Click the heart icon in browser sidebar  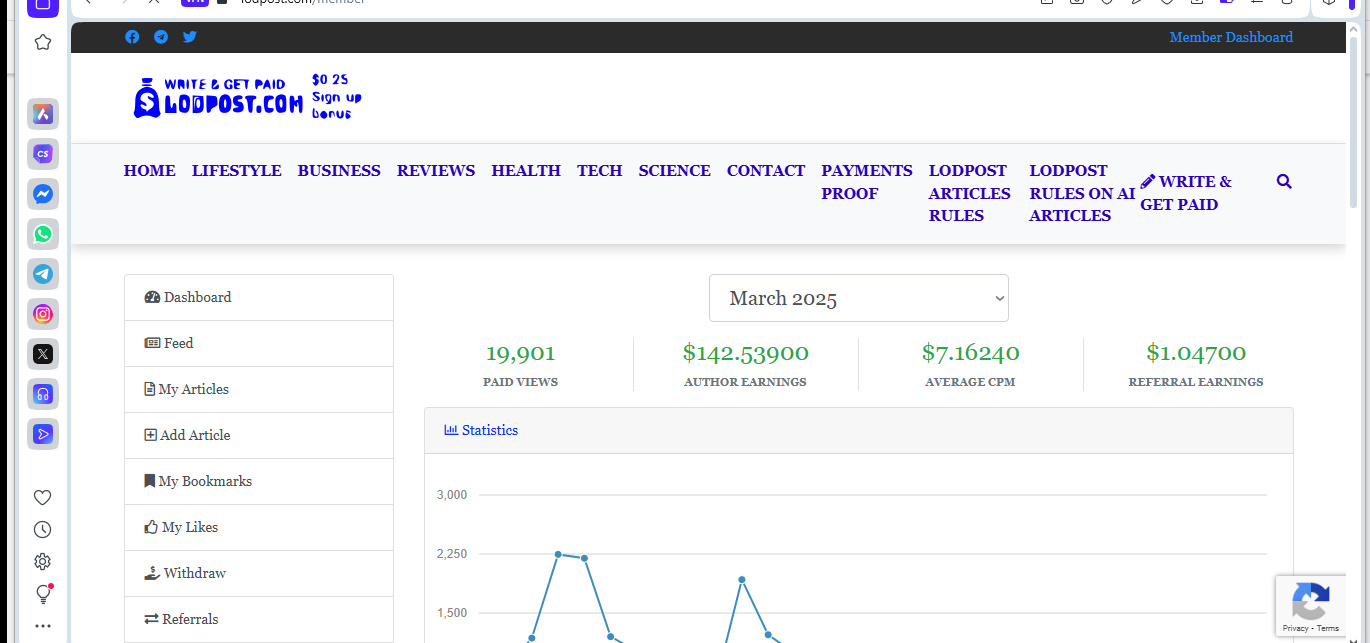click(43, 498)
